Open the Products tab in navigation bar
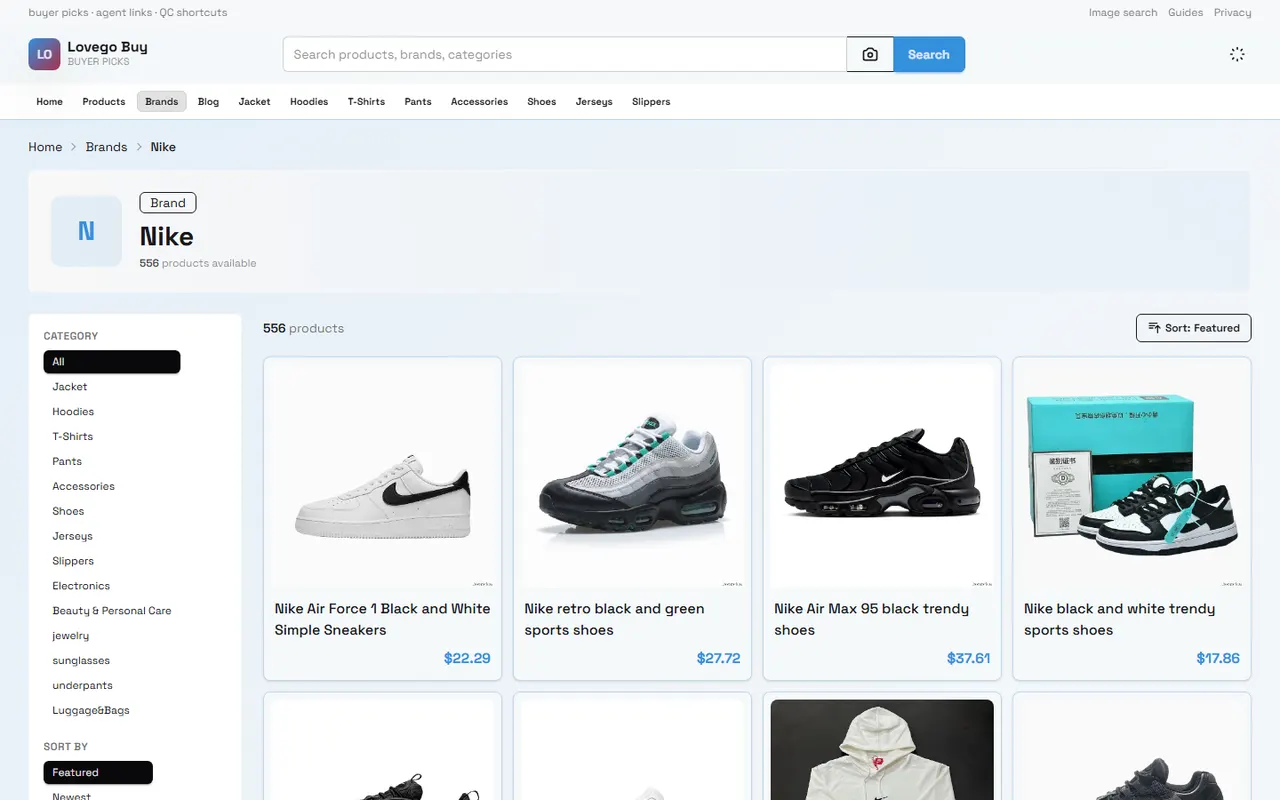This screenshot has height=800, width=1280. click(104, 101)
